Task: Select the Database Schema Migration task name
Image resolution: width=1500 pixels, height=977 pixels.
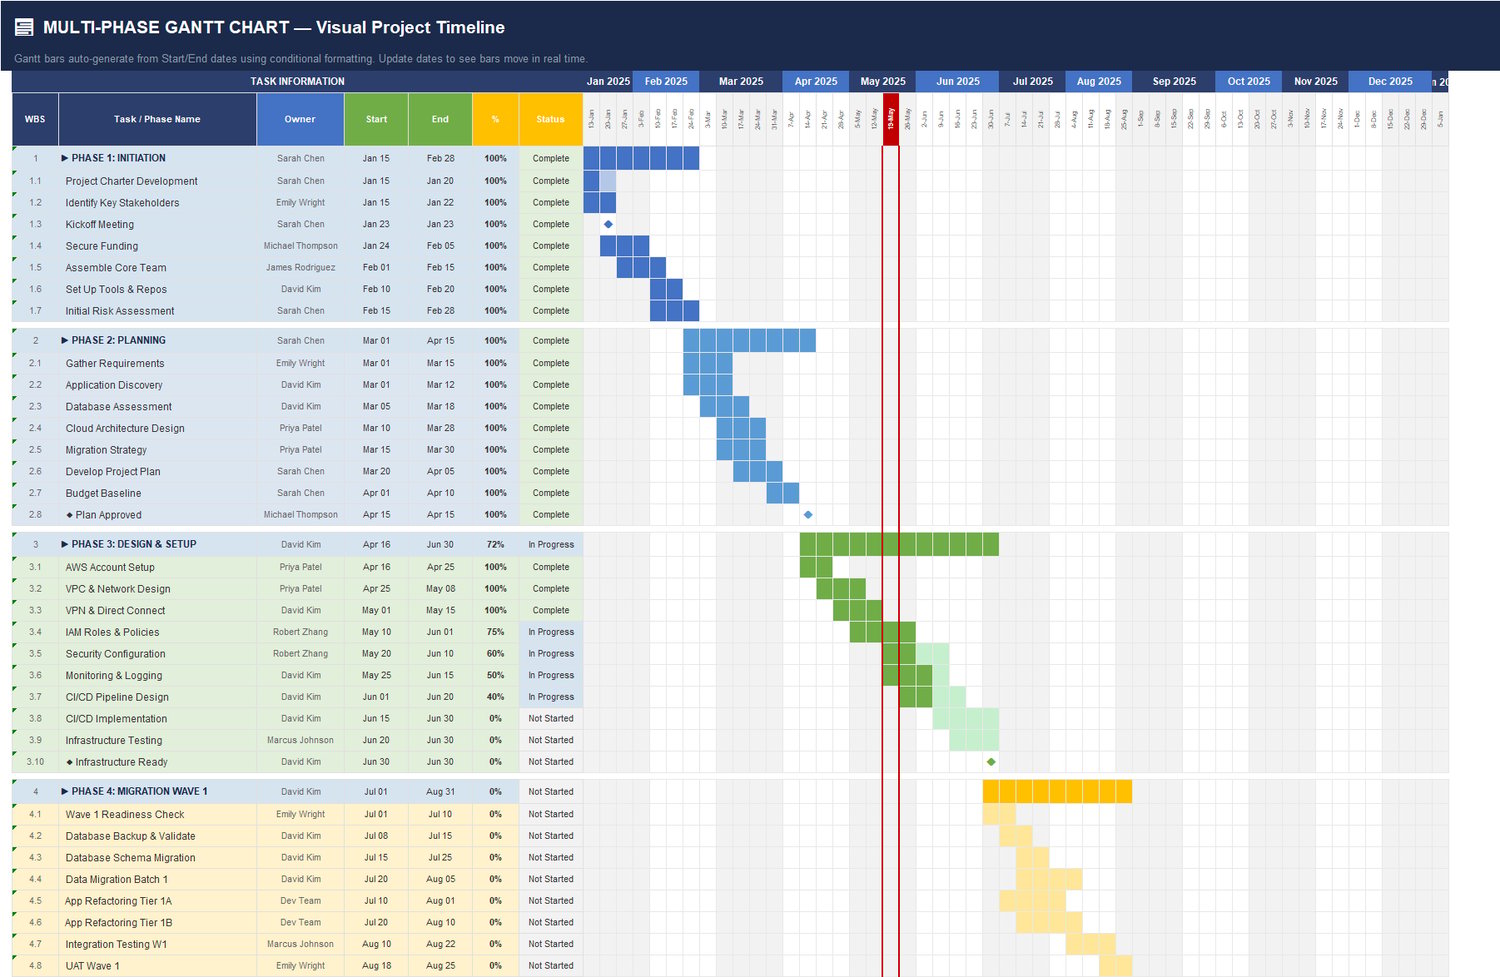Action: [x=130, y=858]
